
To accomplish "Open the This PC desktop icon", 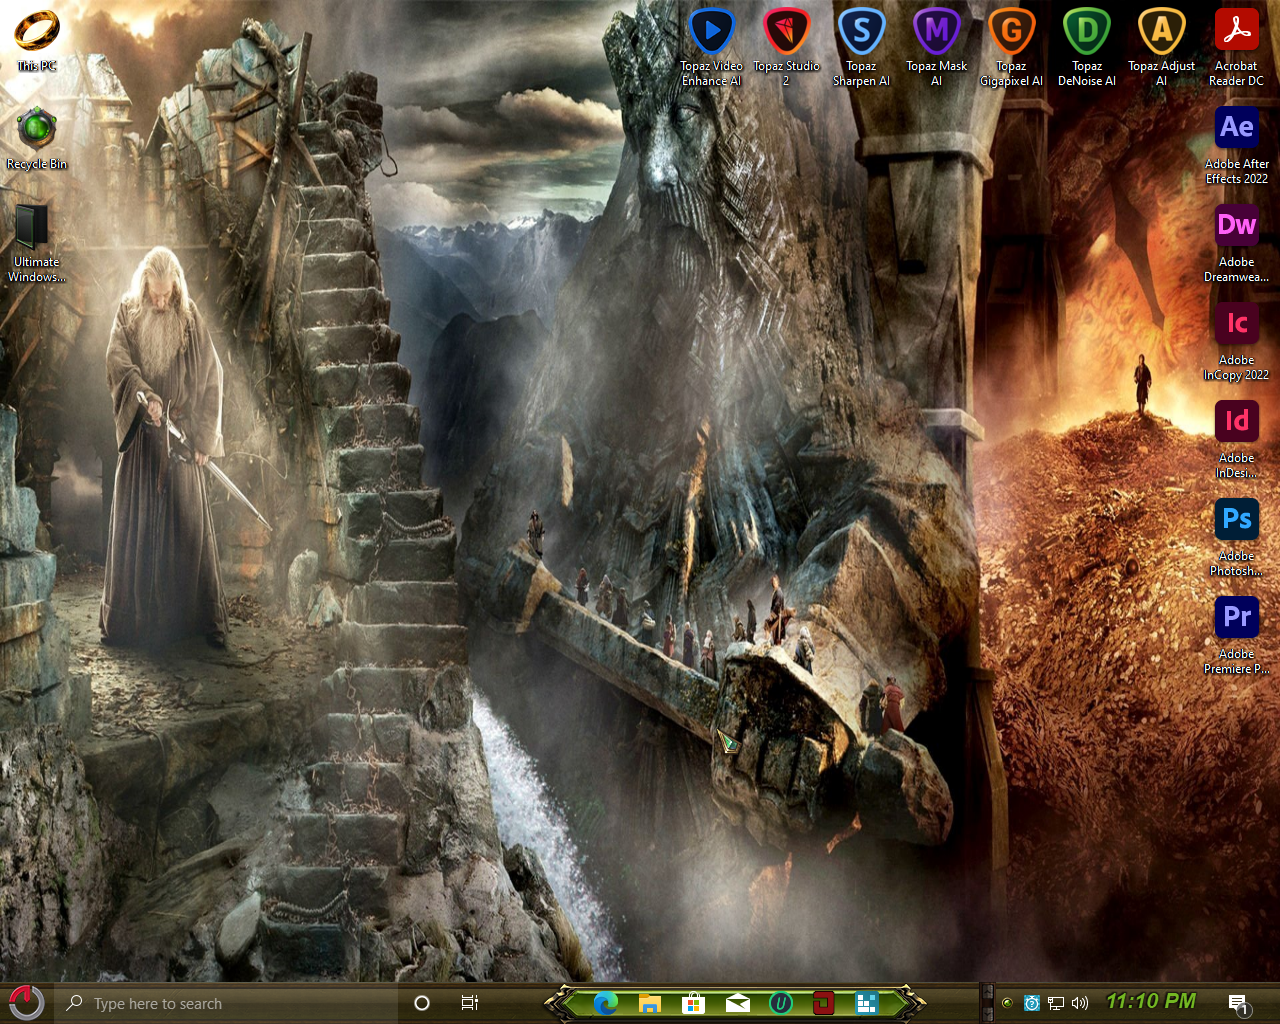I will [x=37, y=40].
